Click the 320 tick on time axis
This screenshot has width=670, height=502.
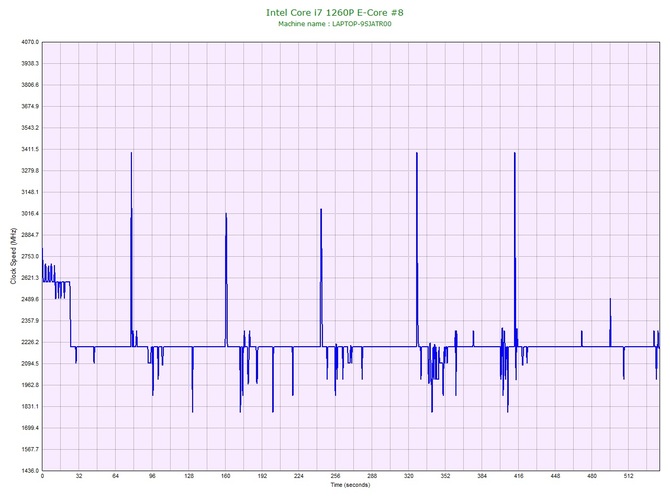coord(409,476)
